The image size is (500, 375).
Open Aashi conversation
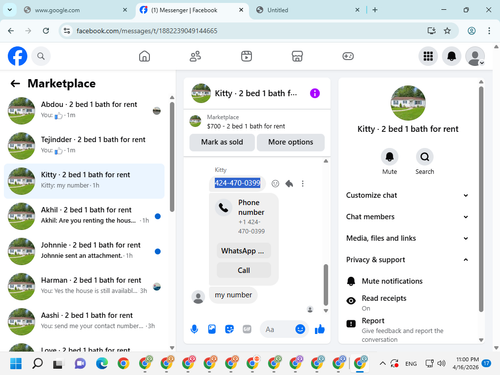point(84,322)
